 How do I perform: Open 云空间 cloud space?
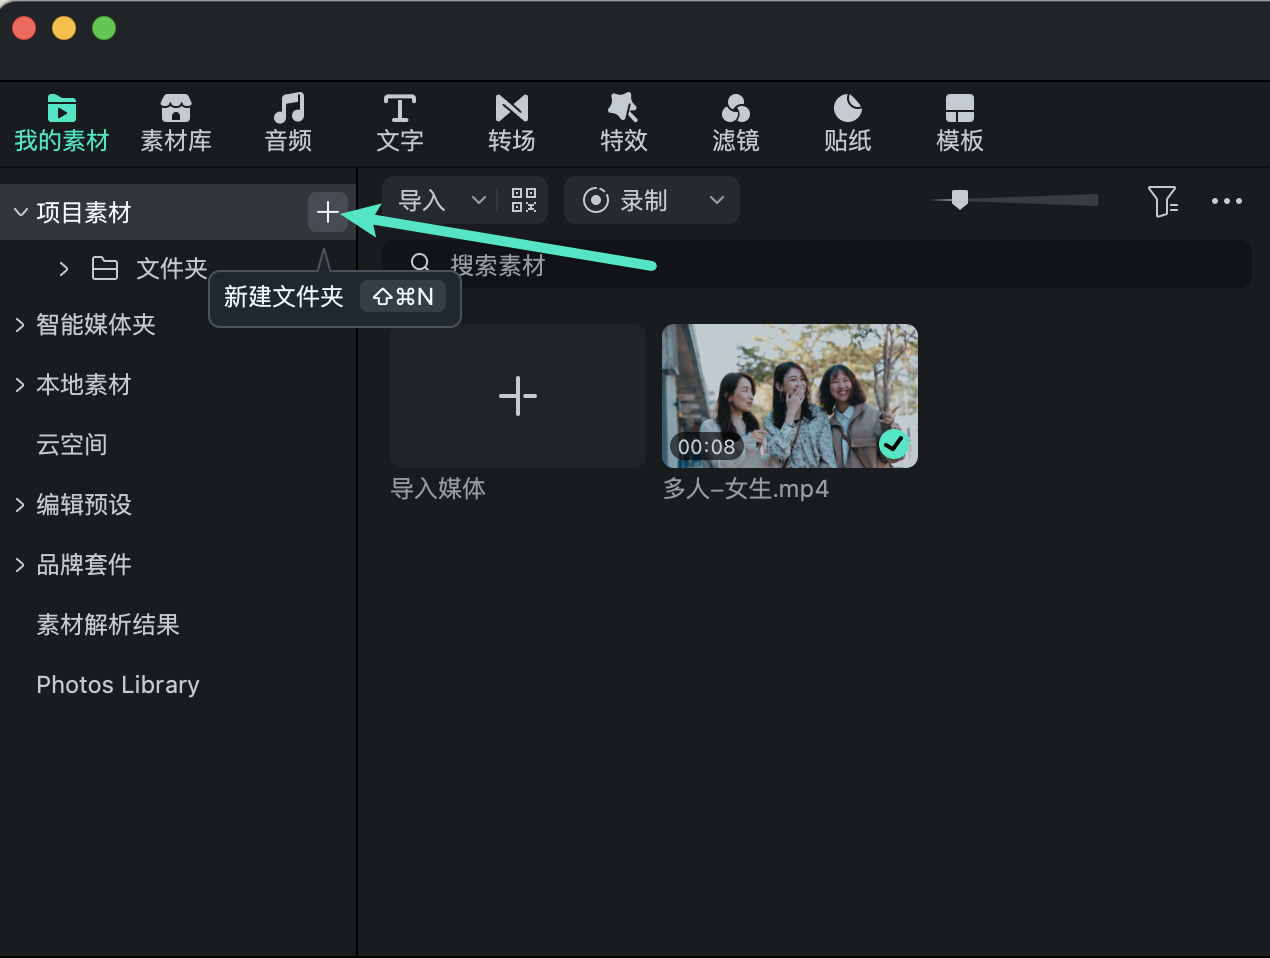(72, 444)
